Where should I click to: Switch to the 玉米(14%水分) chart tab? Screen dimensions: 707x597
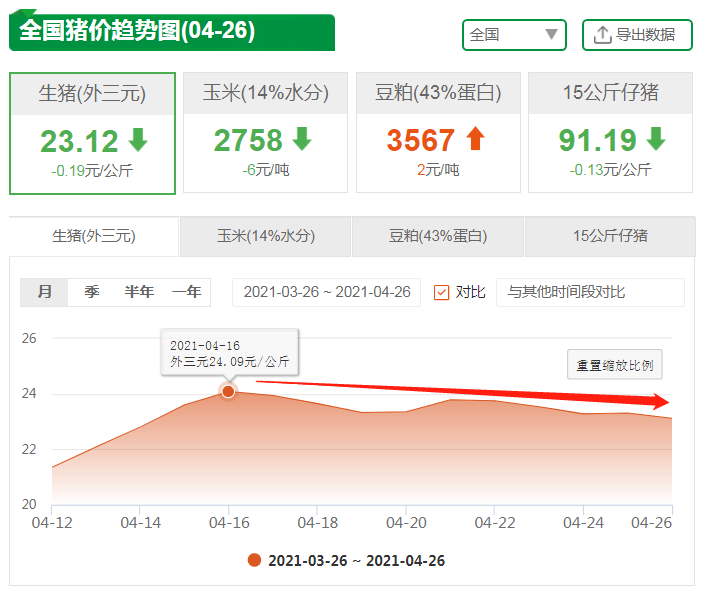(266, 236)
